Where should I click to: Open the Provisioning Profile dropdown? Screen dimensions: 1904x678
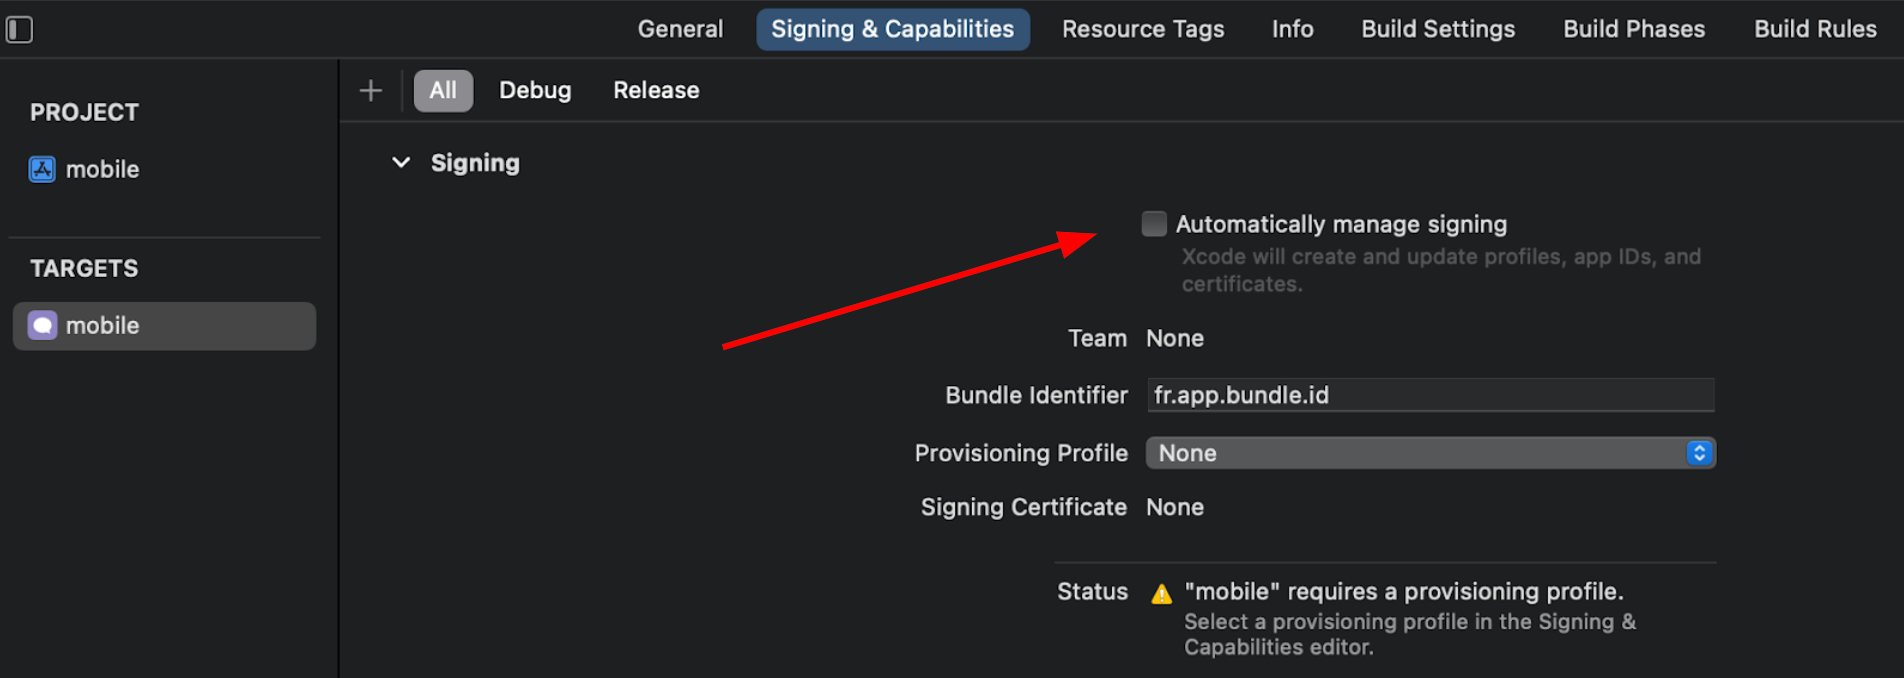point(1420,453)
